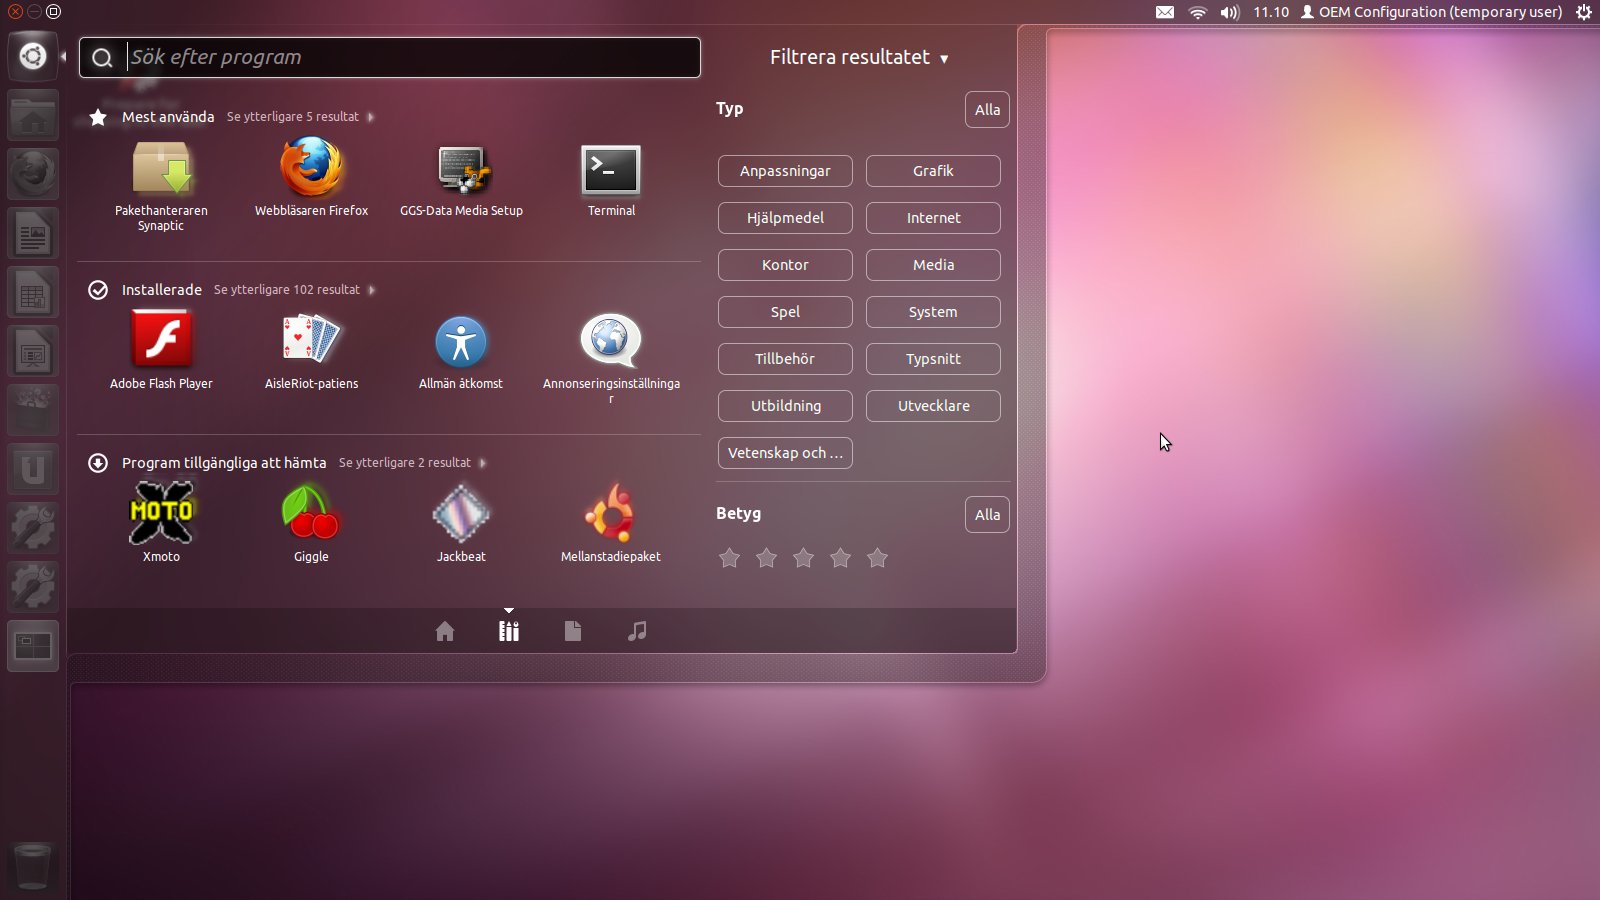
Task: Toggle the Media type filter
Action: point(933,265)
